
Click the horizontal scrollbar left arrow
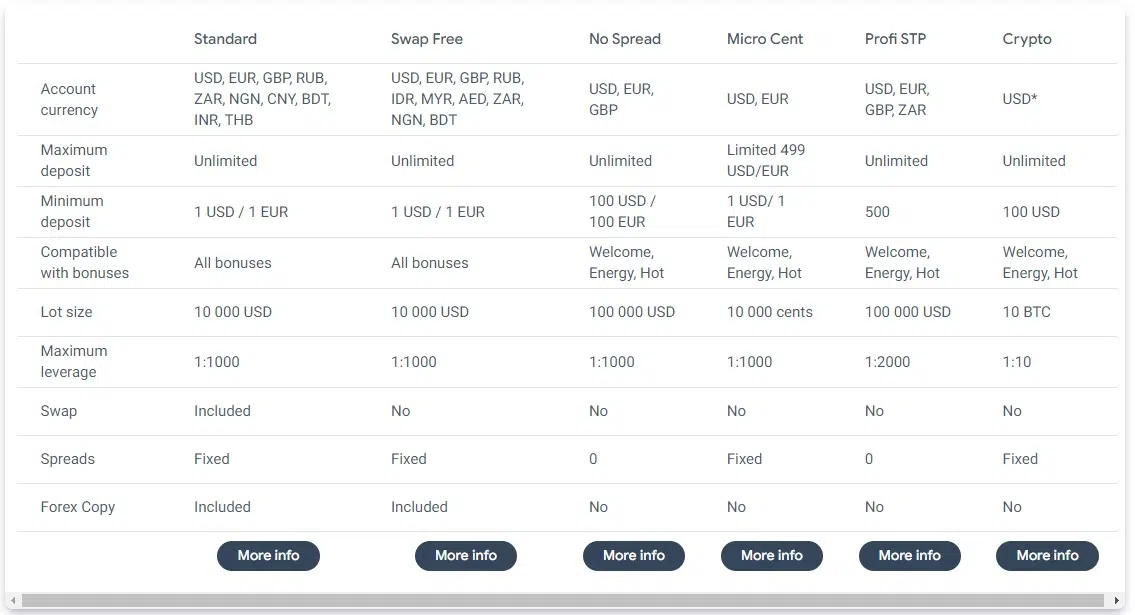point(14,601)
